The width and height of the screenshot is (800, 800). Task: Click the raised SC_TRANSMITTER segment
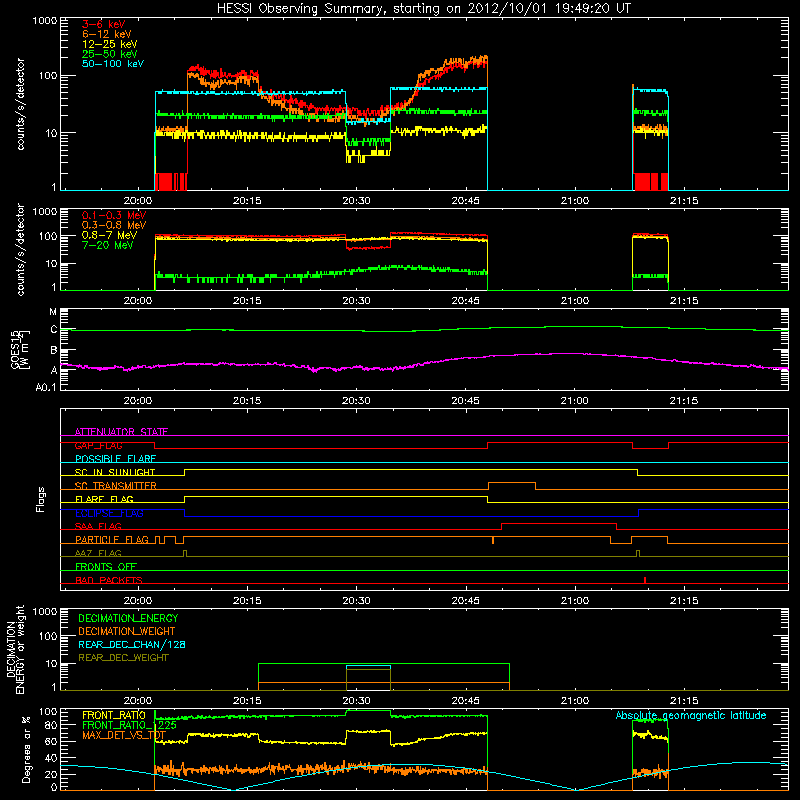coord(512,483)
